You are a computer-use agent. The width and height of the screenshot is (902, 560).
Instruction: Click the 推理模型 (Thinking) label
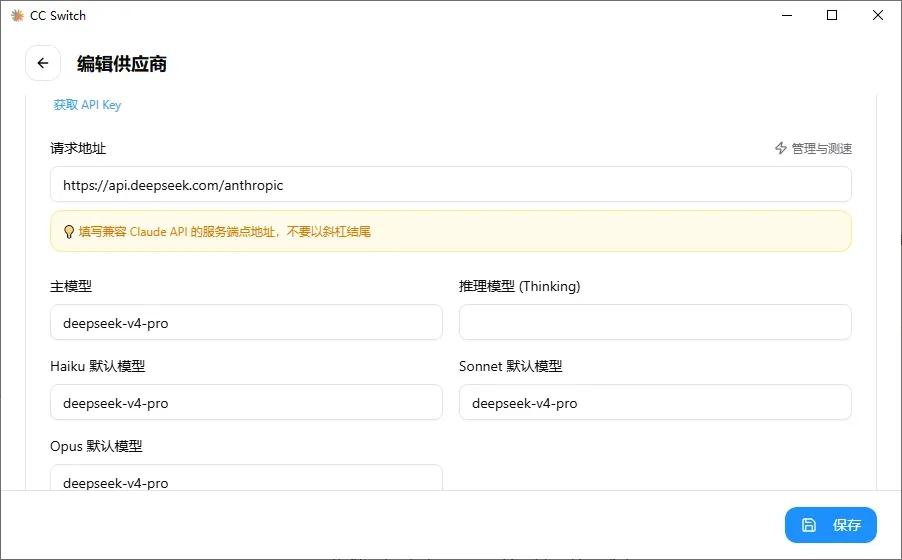click(x=519, y=286)
